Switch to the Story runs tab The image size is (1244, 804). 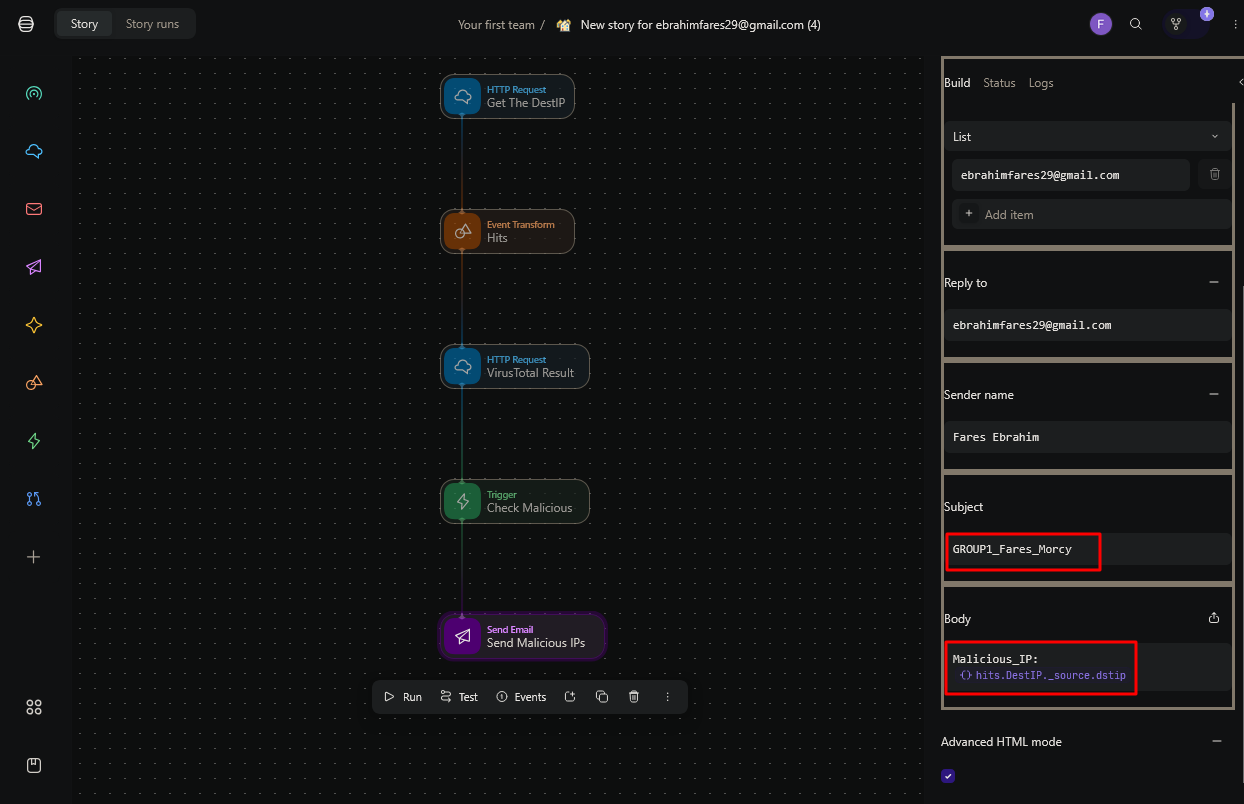152,24
